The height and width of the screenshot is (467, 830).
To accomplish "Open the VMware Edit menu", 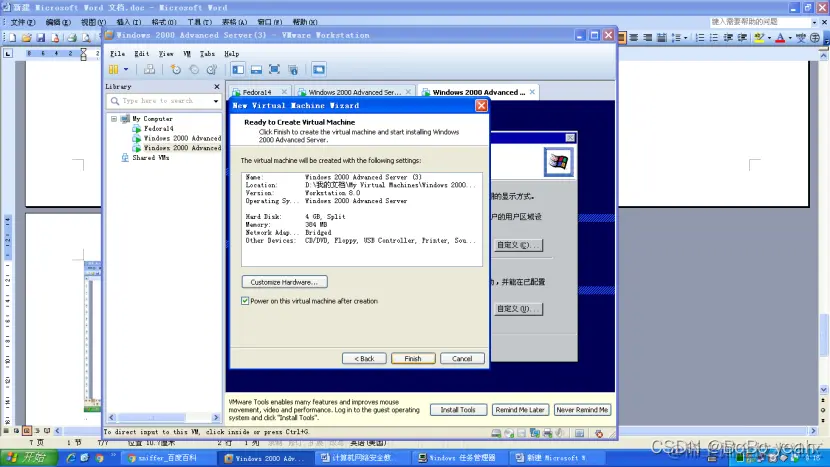I will (141, 53).
